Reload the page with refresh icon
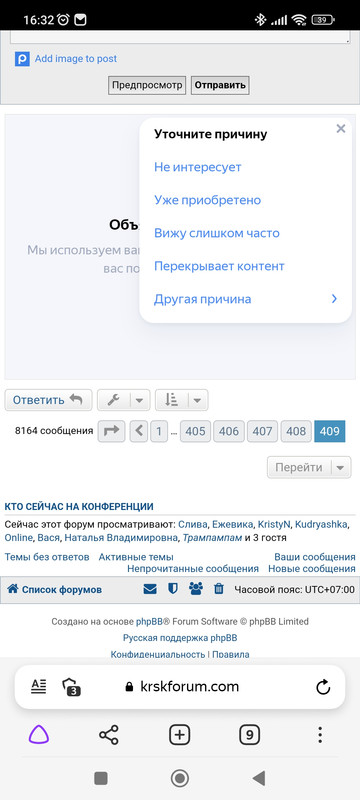360x800 pixels. pos(323,687)
